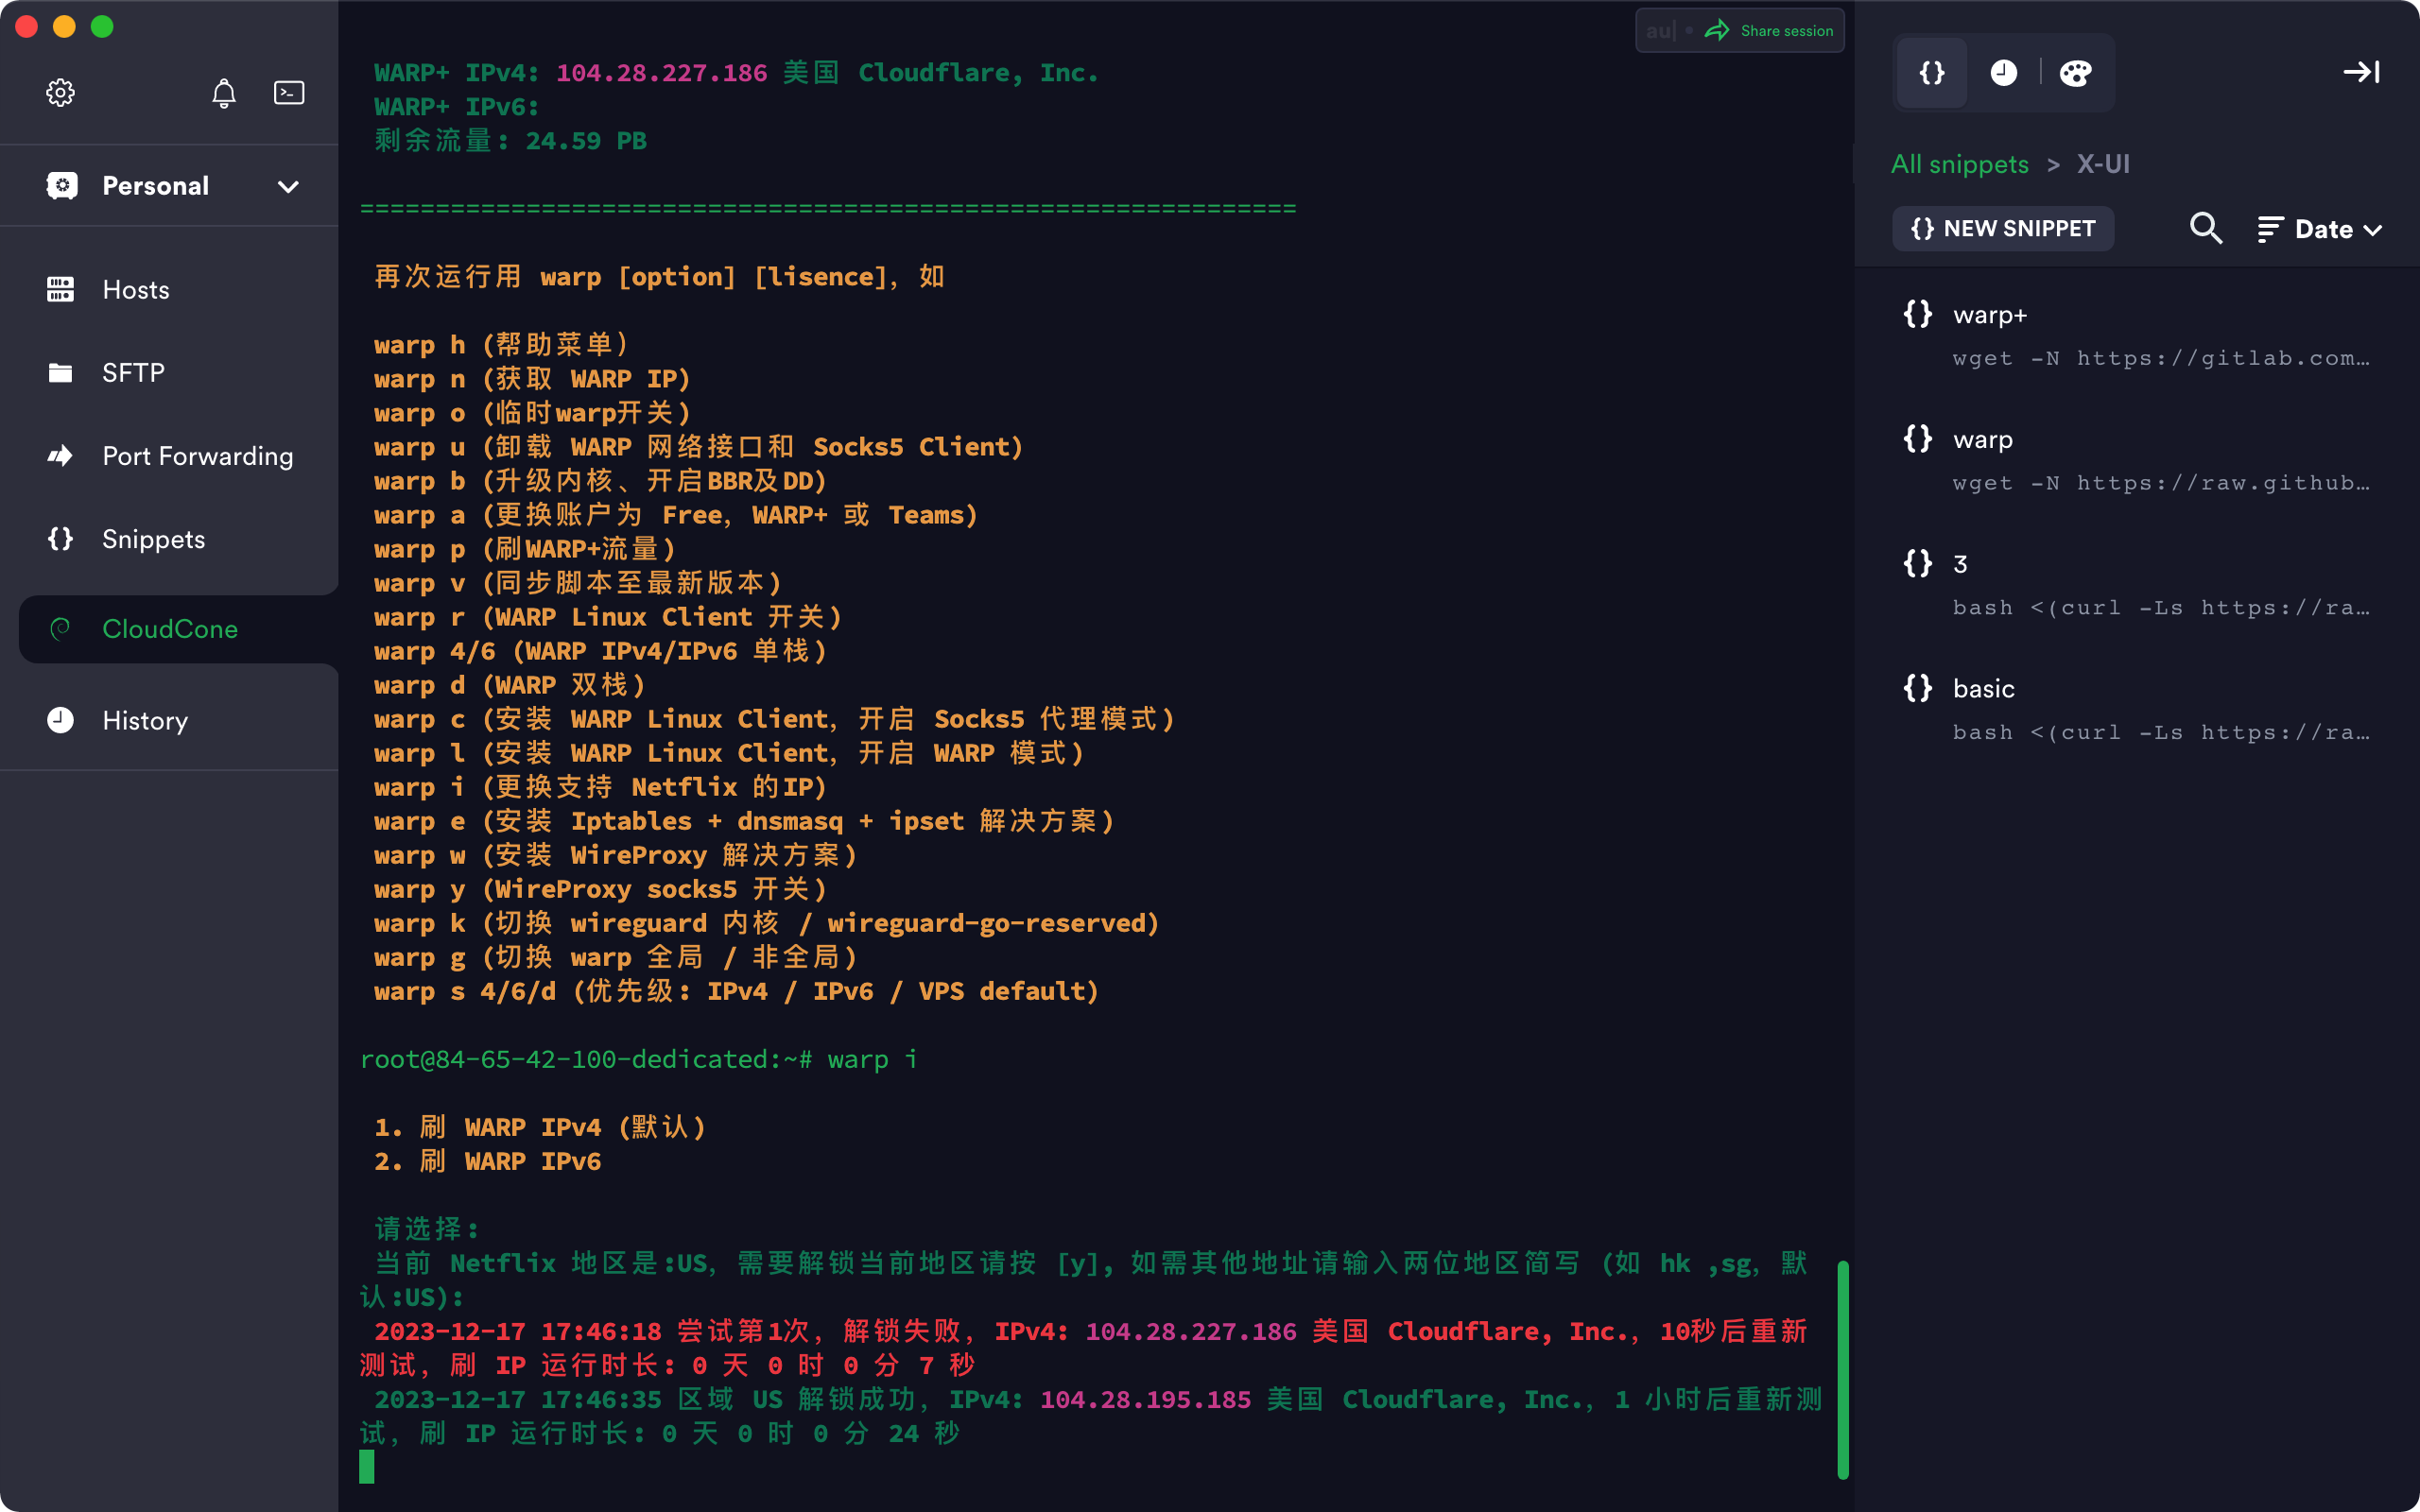Expand the Personal vault dropdown chevron
This screenshot has height=1512, width=2420.
288,187
